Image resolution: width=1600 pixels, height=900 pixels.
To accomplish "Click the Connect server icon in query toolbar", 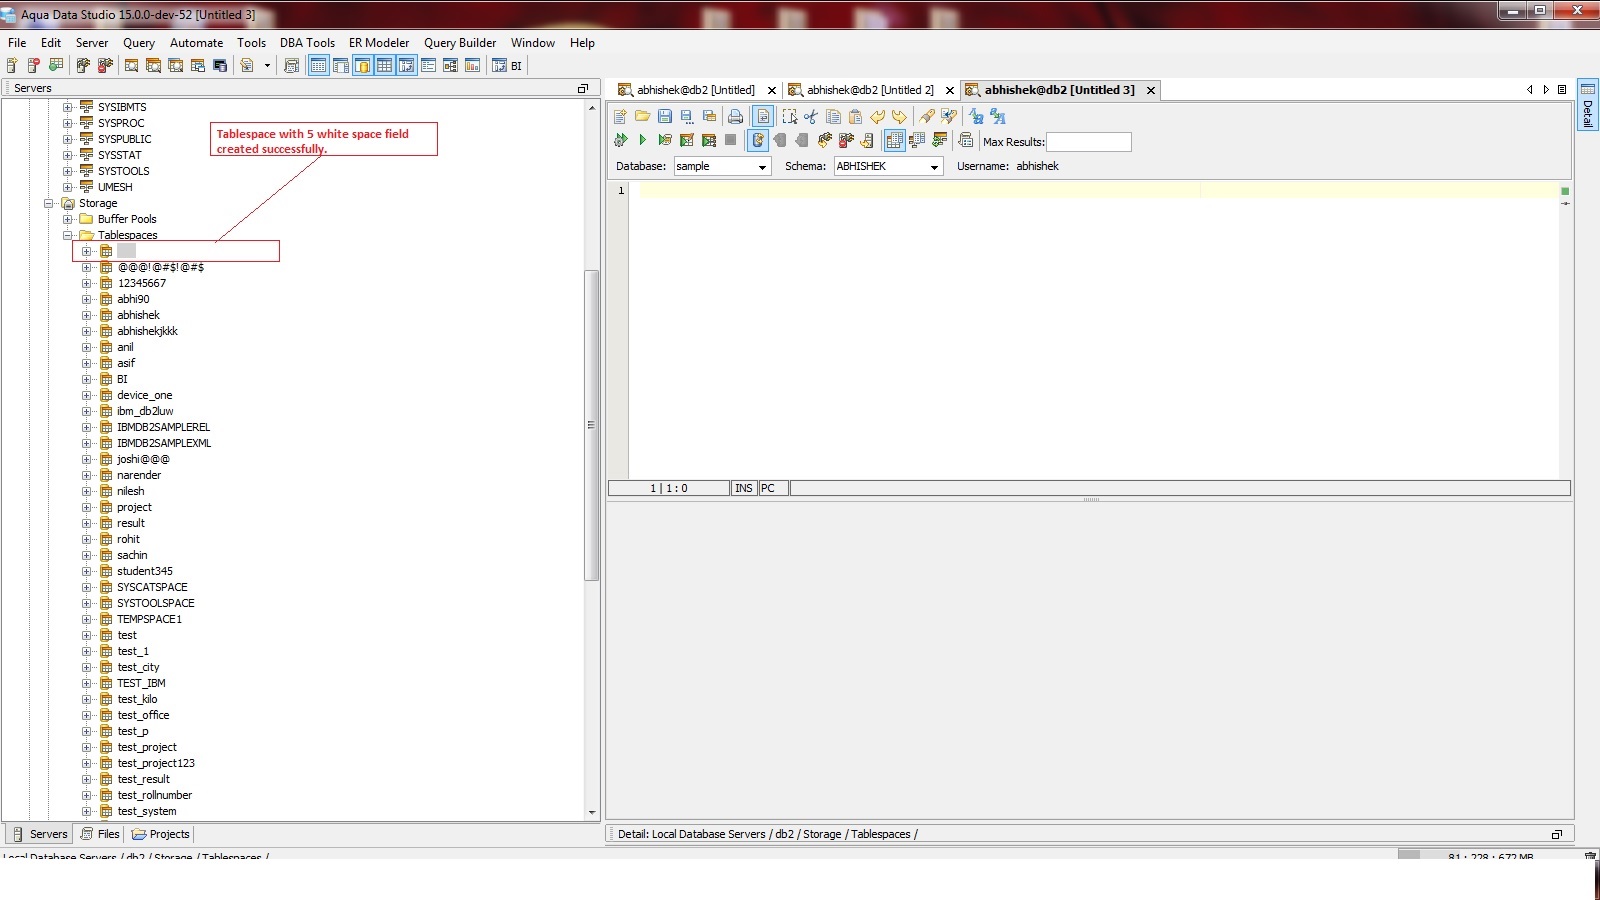I will tap(824, 141).
